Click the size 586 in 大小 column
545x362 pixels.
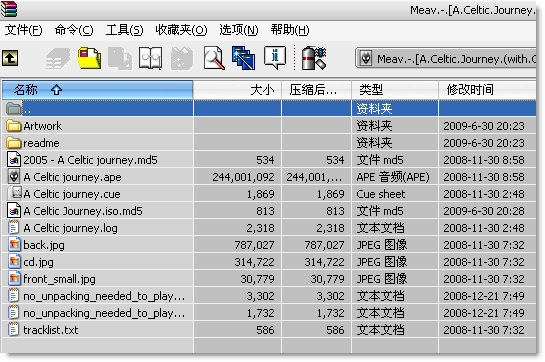tap(266, 330)
